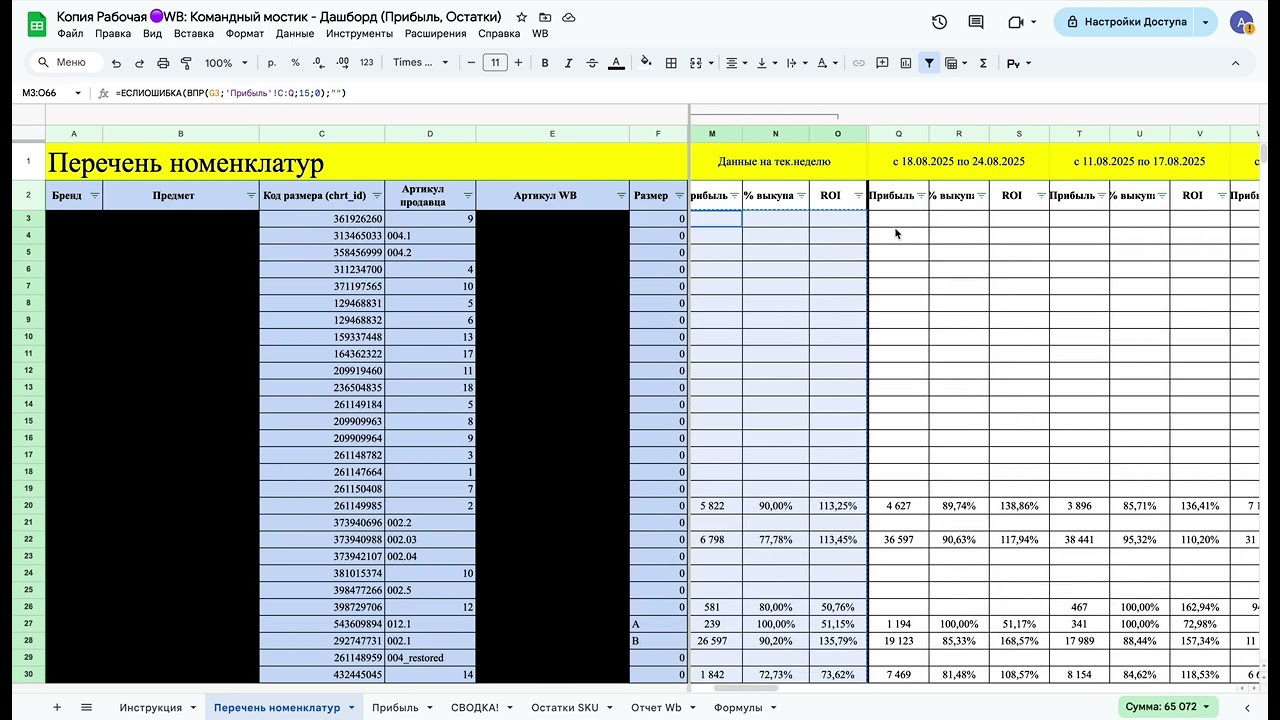Open the text wrapping dropdown
The image size is (1280, 720).
click(x=797, y=63)
